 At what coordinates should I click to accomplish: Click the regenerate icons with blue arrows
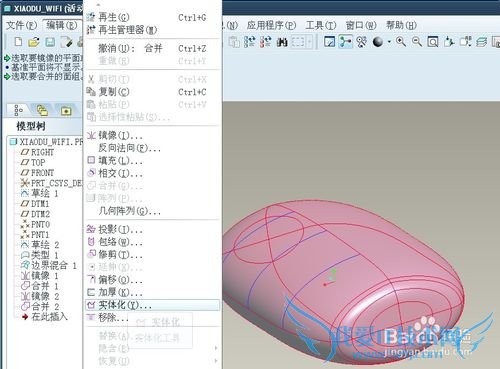[x=249, y=42]
